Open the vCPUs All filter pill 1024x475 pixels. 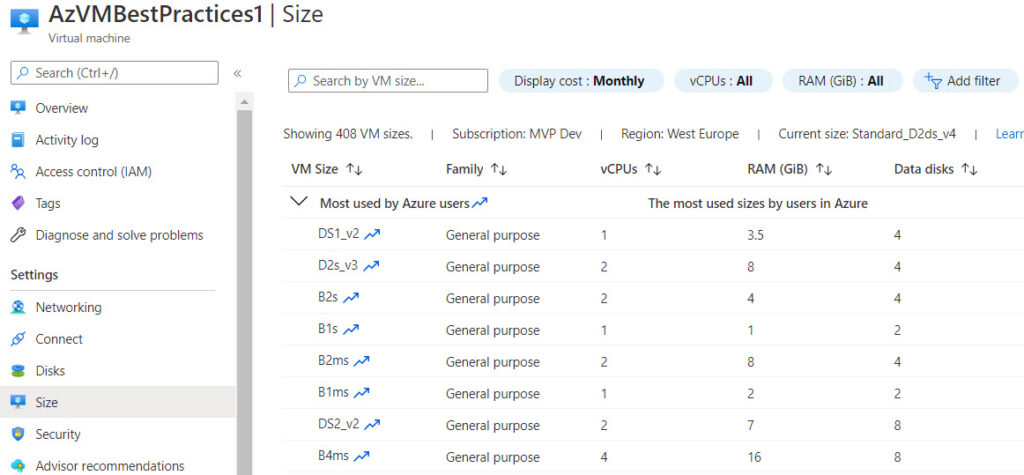pyautogui.click(x=723, y=81)
